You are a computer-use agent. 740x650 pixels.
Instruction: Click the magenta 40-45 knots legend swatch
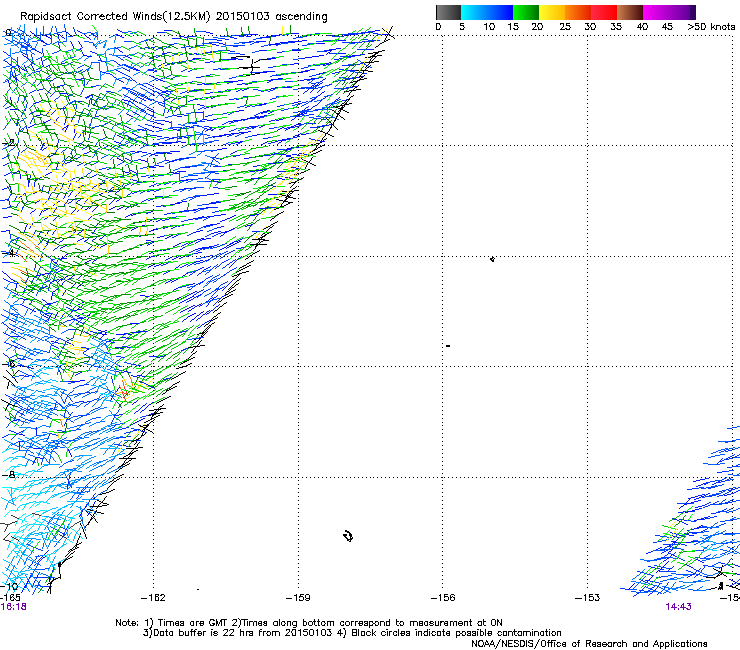(656, 12)
